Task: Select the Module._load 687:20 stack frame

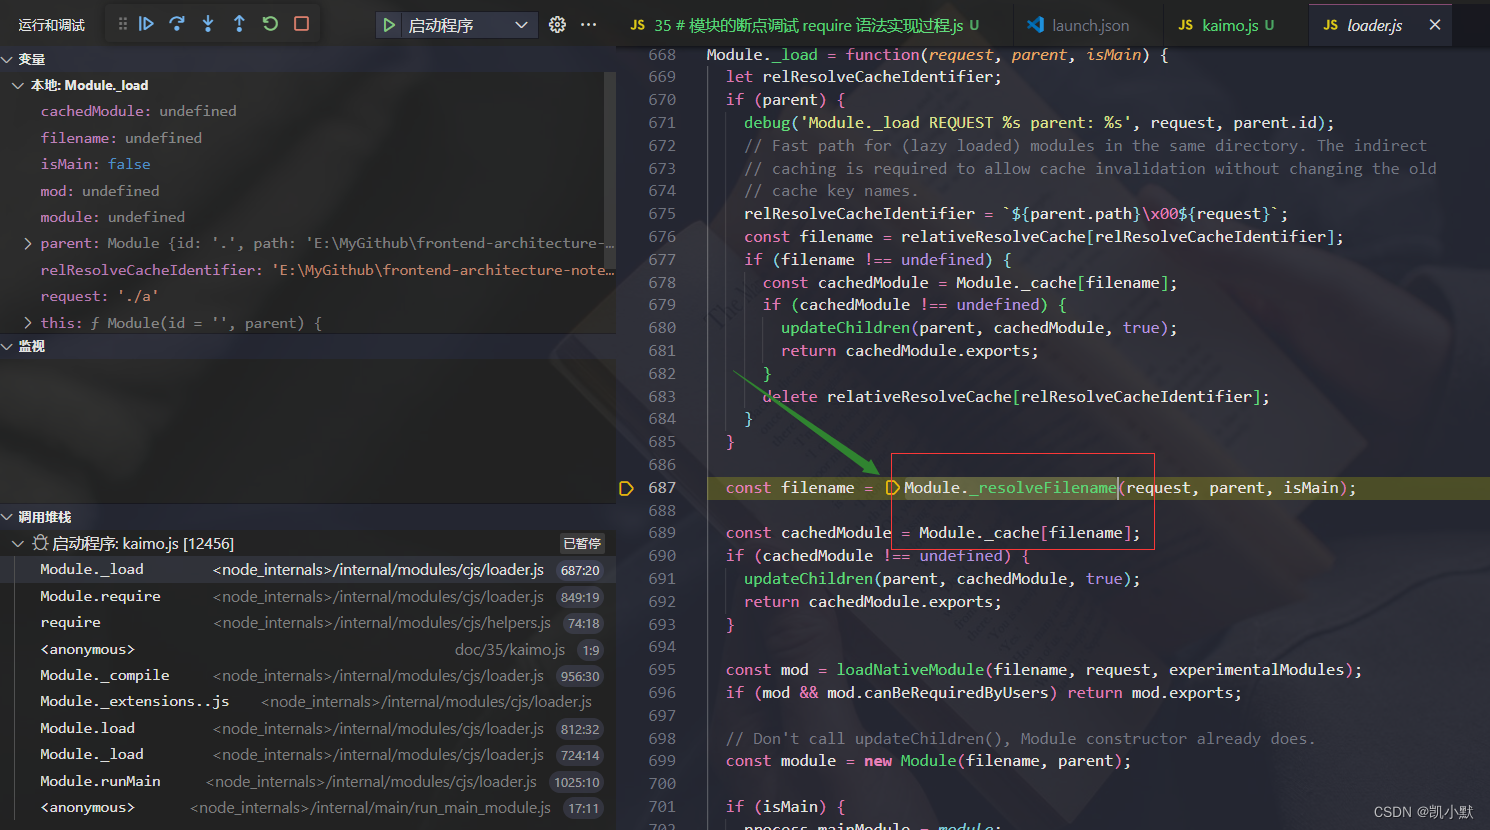Action: click(308, 570)
